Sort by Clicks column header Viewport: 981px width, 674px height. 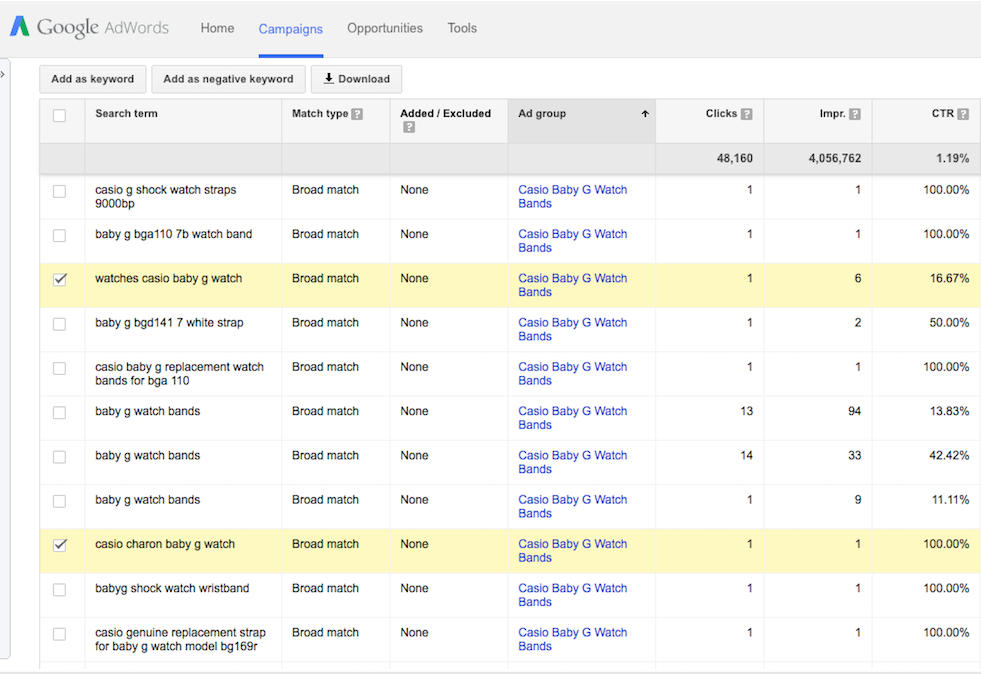(721, 113)
